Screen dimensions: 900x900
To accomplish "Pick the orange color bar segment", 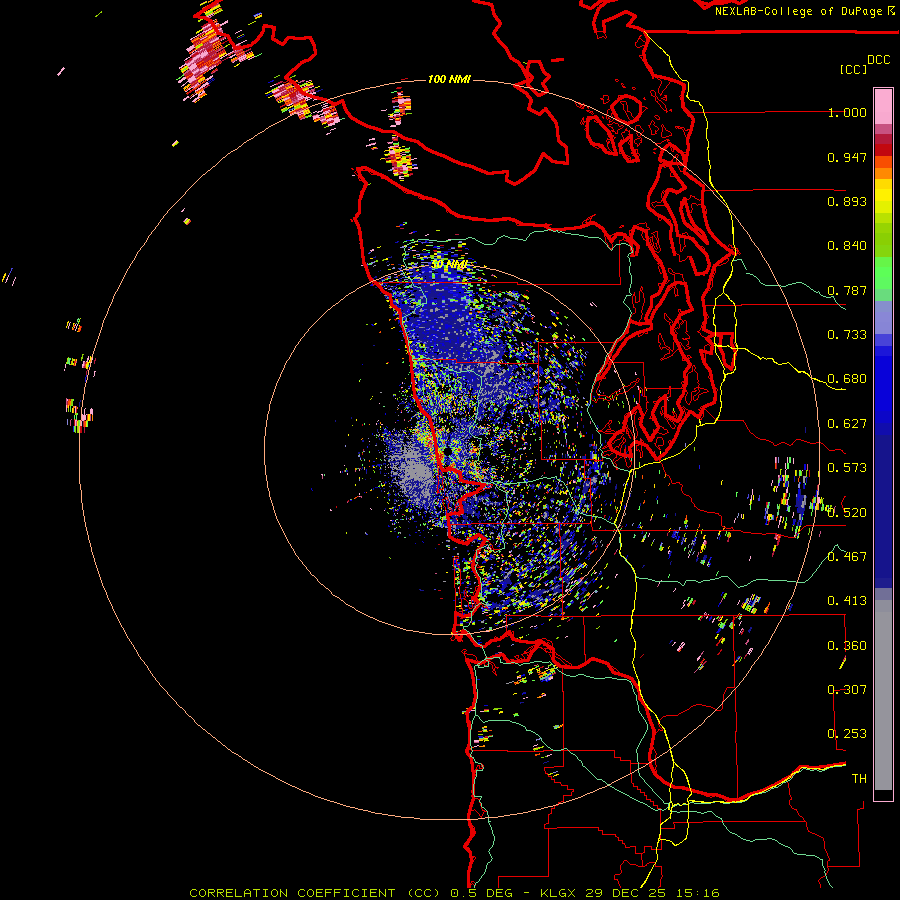I will [883, 173].
